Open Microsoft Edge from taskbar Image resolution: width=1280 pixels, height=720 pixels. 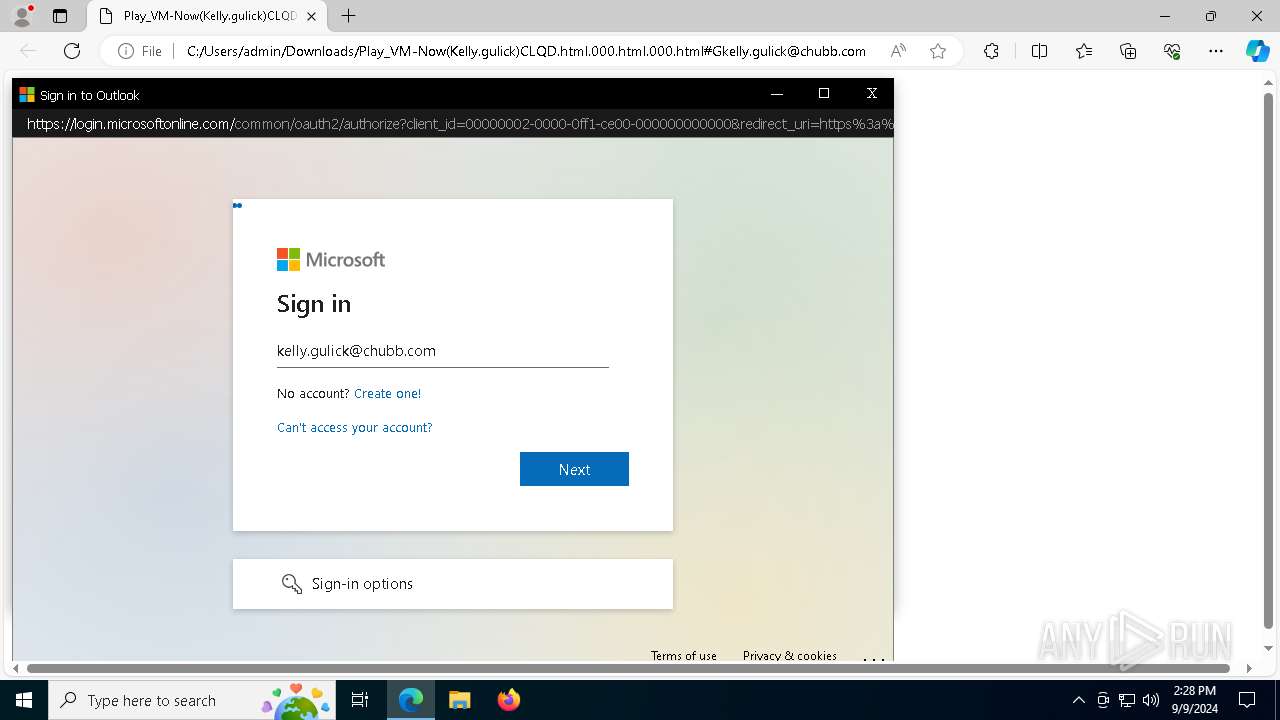click(411, 700)
